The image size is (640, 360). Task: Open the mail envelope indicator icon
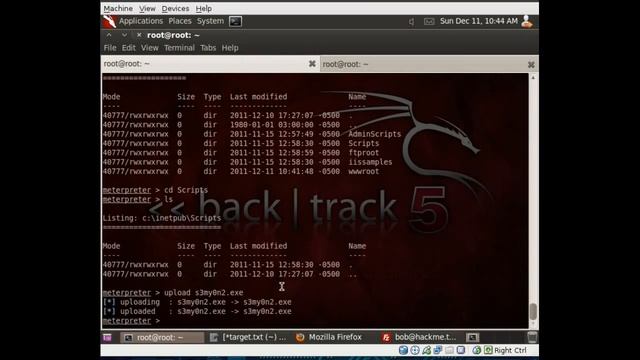pyautogui.click(x=429, y=22)
